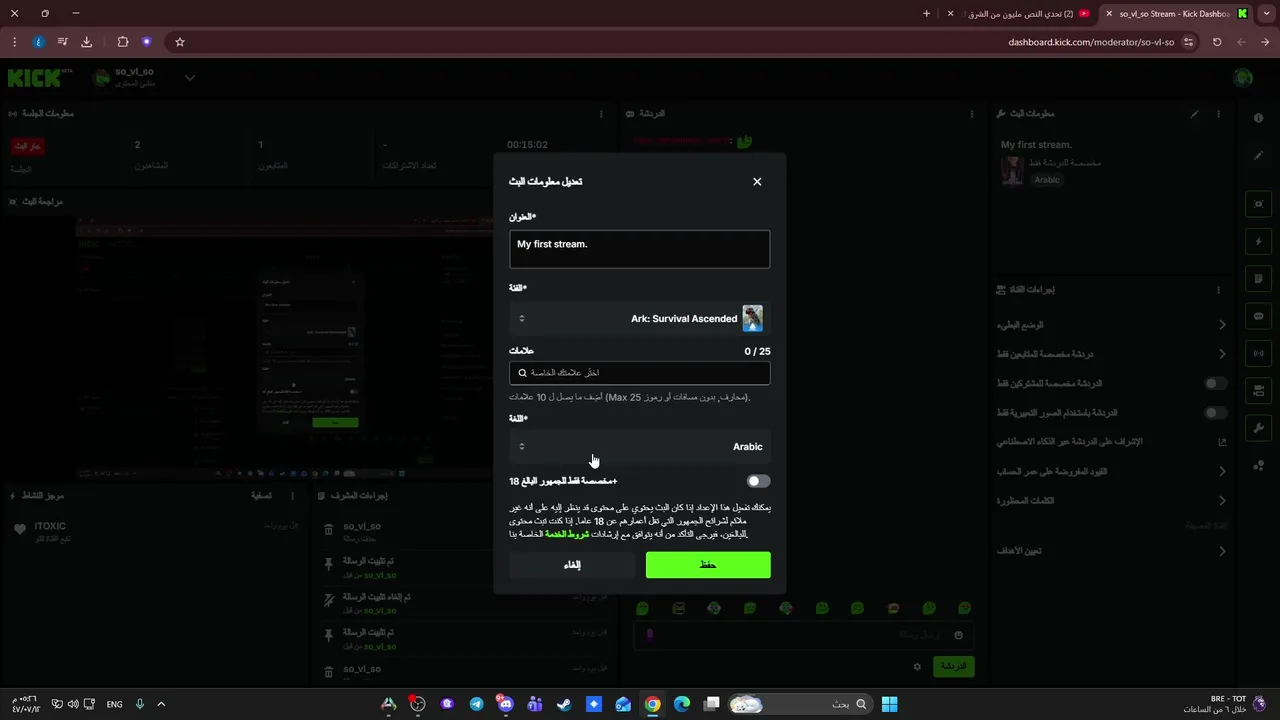Open the green terms of service link
The image size is (1280, 720).
[x=567, y=534]
